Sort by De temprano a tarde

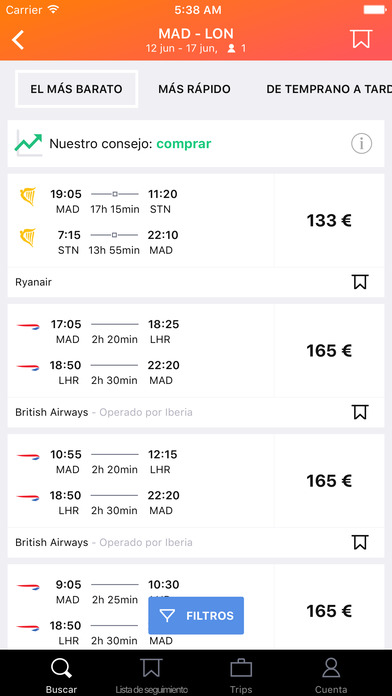pyautogui.click(x=329, y=89)
